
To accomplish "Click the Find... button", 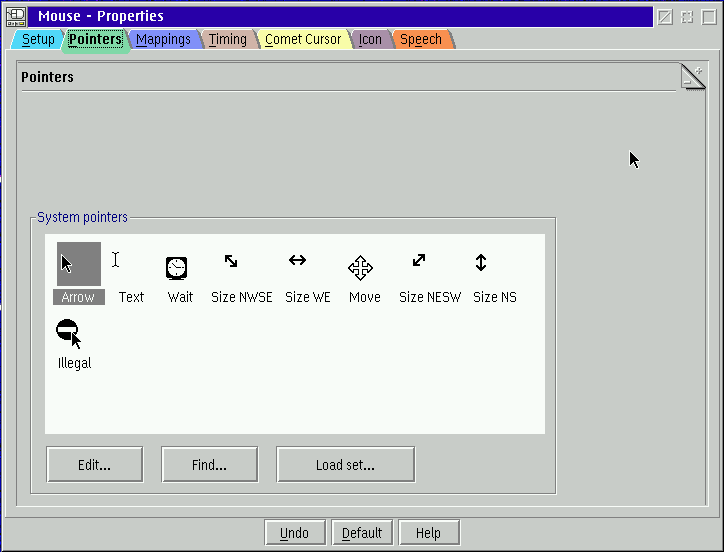I will 210,464.
